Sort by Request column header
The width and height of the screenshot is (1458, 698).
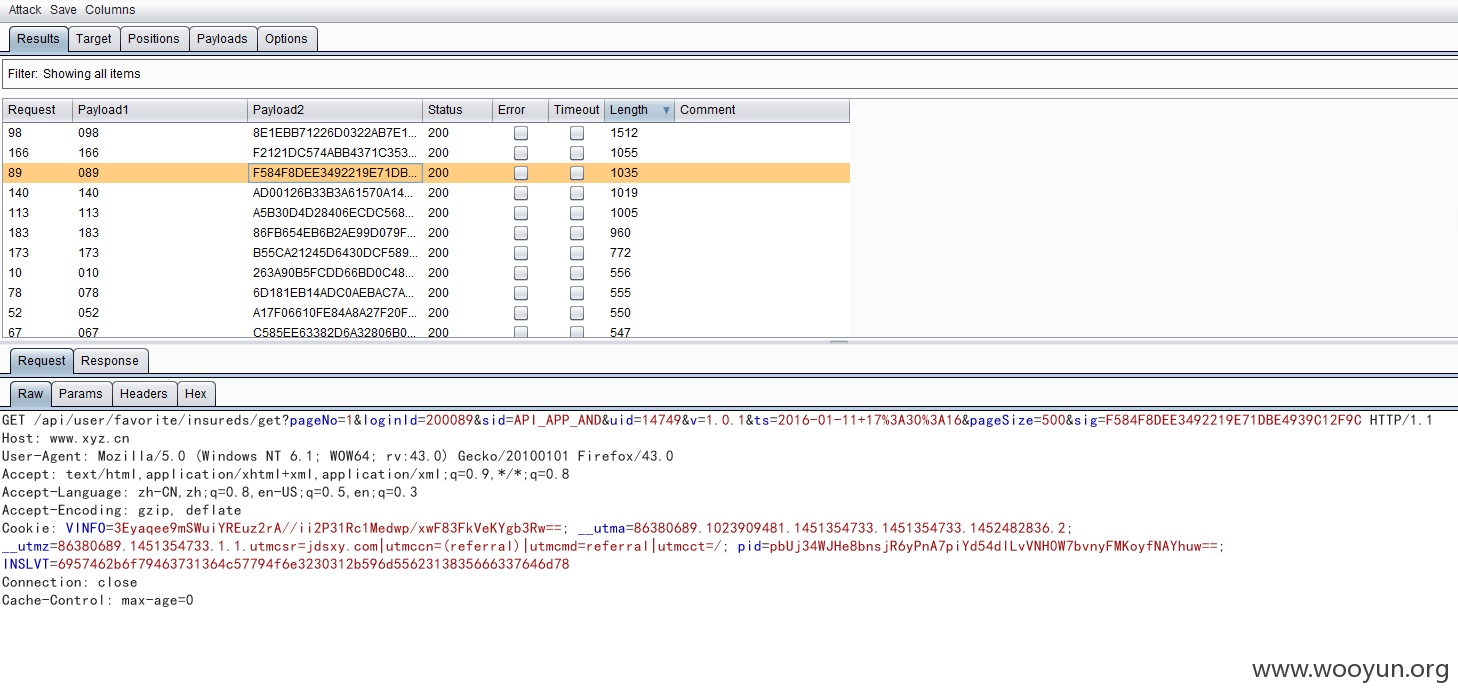coord(37,110)
